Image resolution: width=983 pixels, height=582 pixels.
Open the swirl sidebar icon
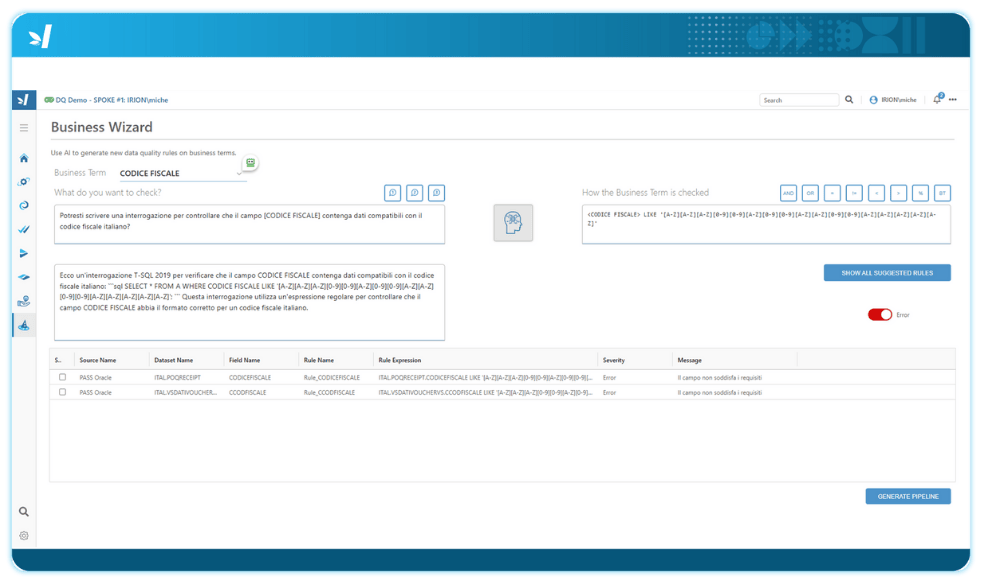coord(24,205)
